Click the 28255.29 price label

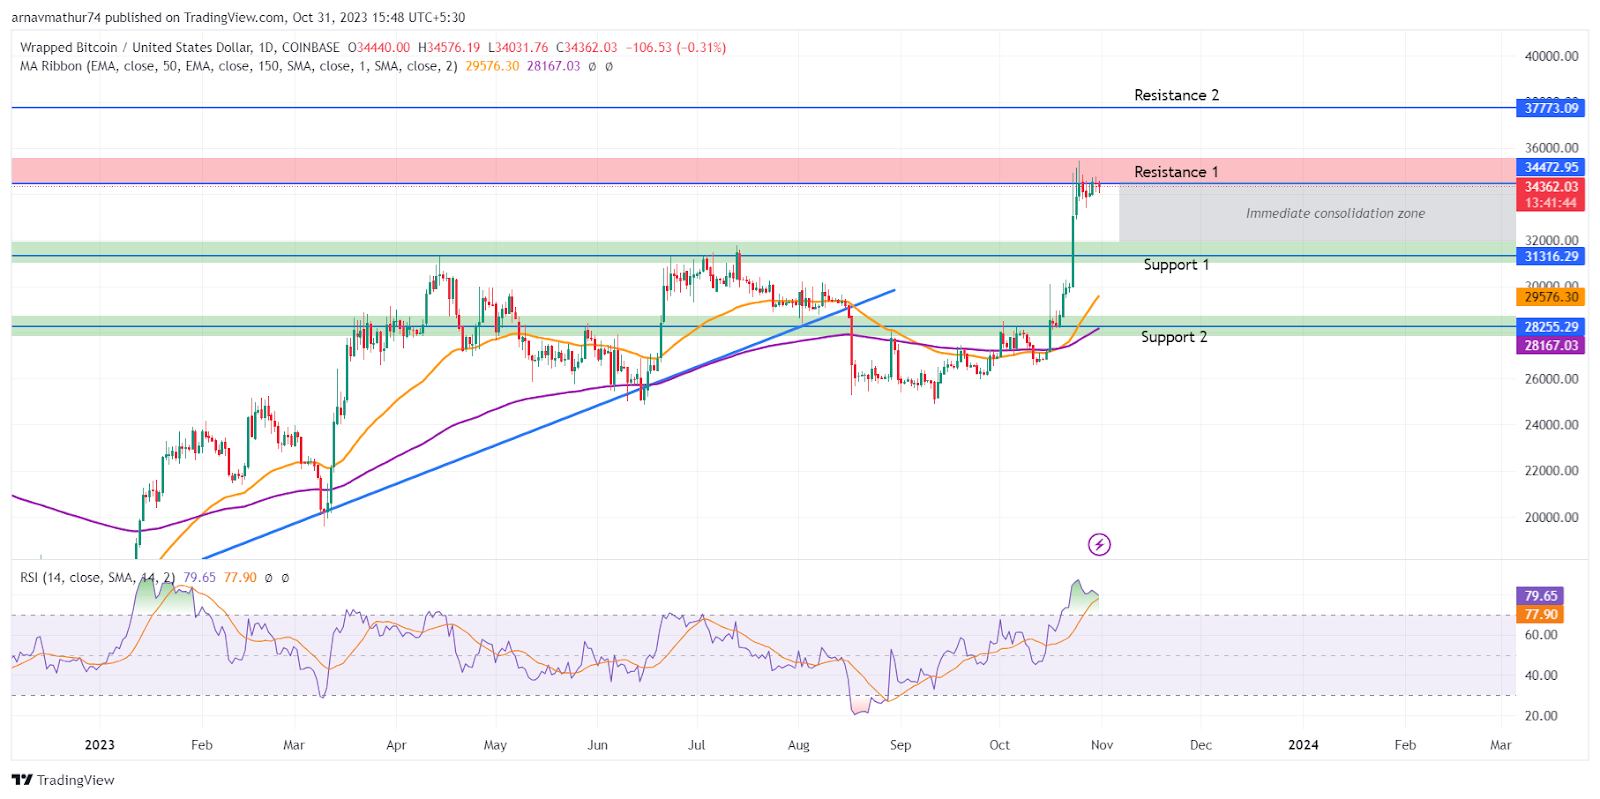click(1551, 327)
